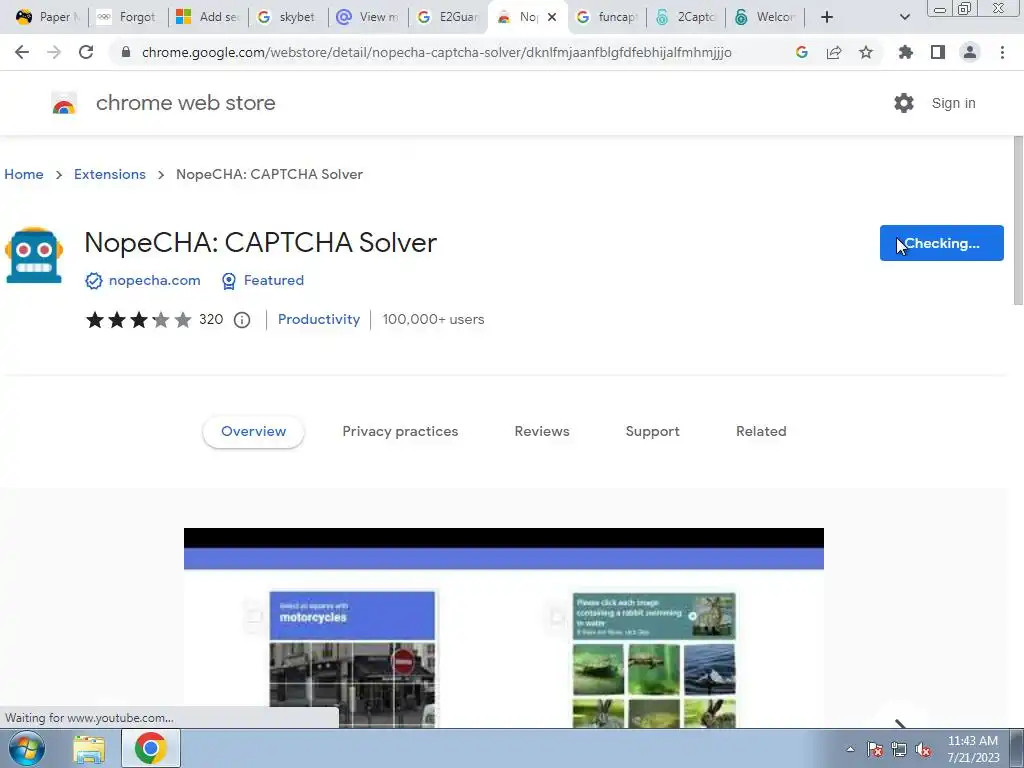Switch to the Paper tab
The width and height of the screenshot is (1024, 768).
pos(48,17)
